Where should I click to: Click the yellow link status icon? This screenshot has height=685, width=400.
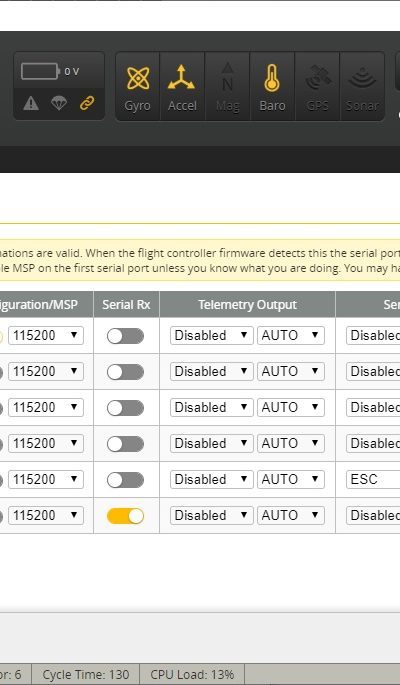point(87,103)
